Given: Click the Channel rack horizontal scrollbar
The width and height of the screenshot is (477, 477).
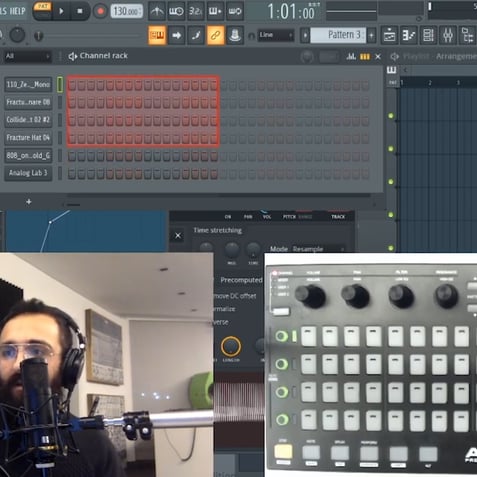Looking at the screenshot, I should 220,204.
